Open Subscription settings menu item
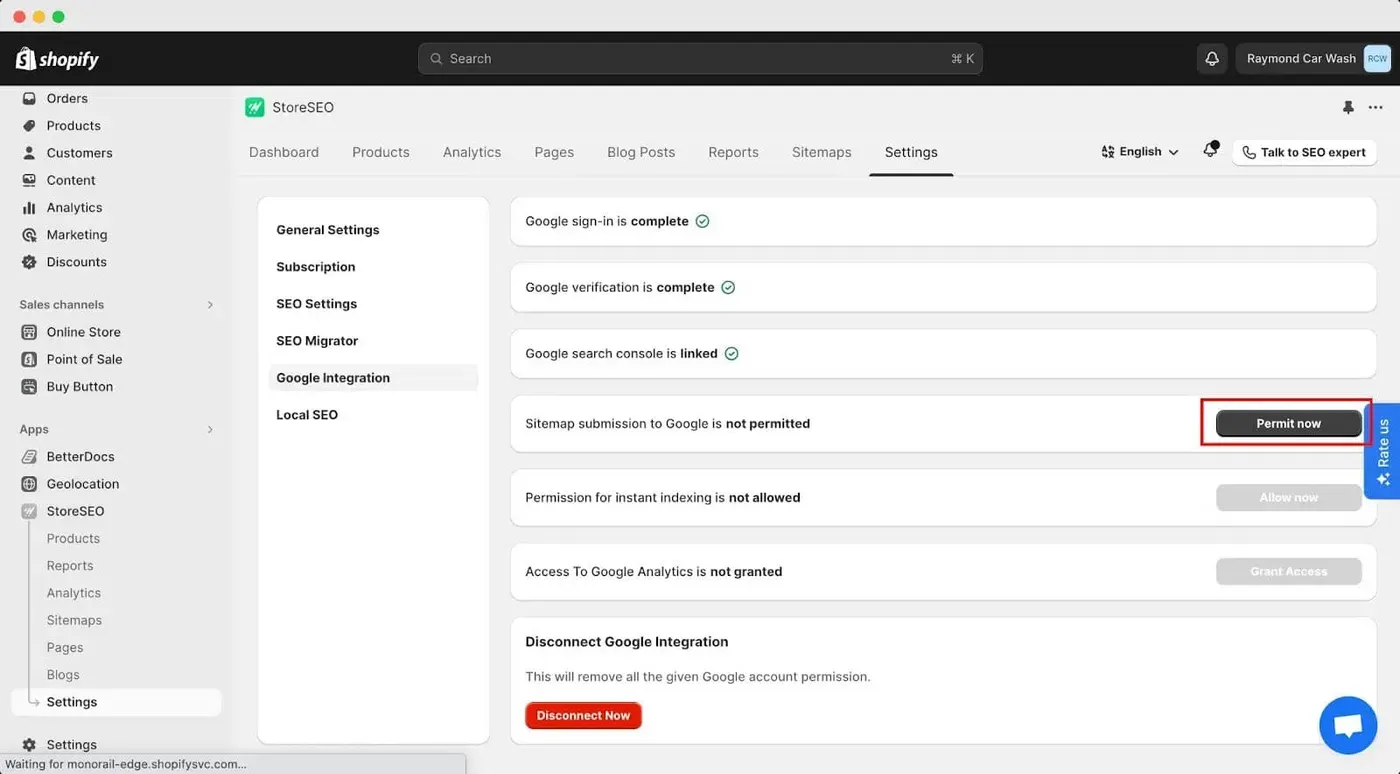The height and width of the screenshot is (774, 1400). tap(316, 267)
